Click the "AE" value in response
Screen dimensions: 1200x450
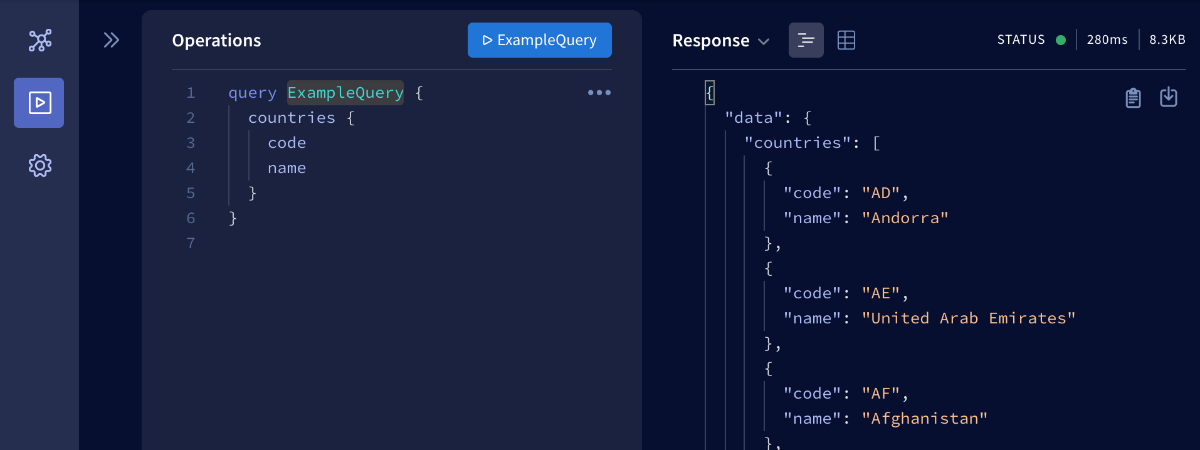click(882, 293)
